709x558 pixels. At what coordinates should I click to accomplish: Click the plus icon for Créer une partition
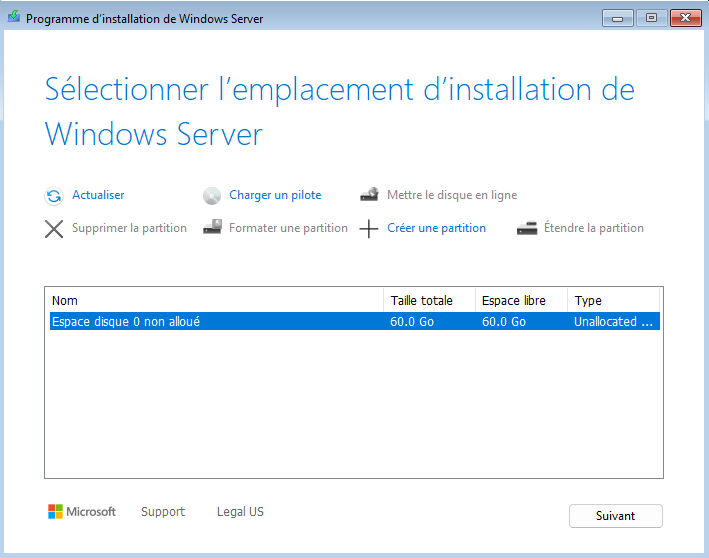pyautogui.click(x=369, y=228)
